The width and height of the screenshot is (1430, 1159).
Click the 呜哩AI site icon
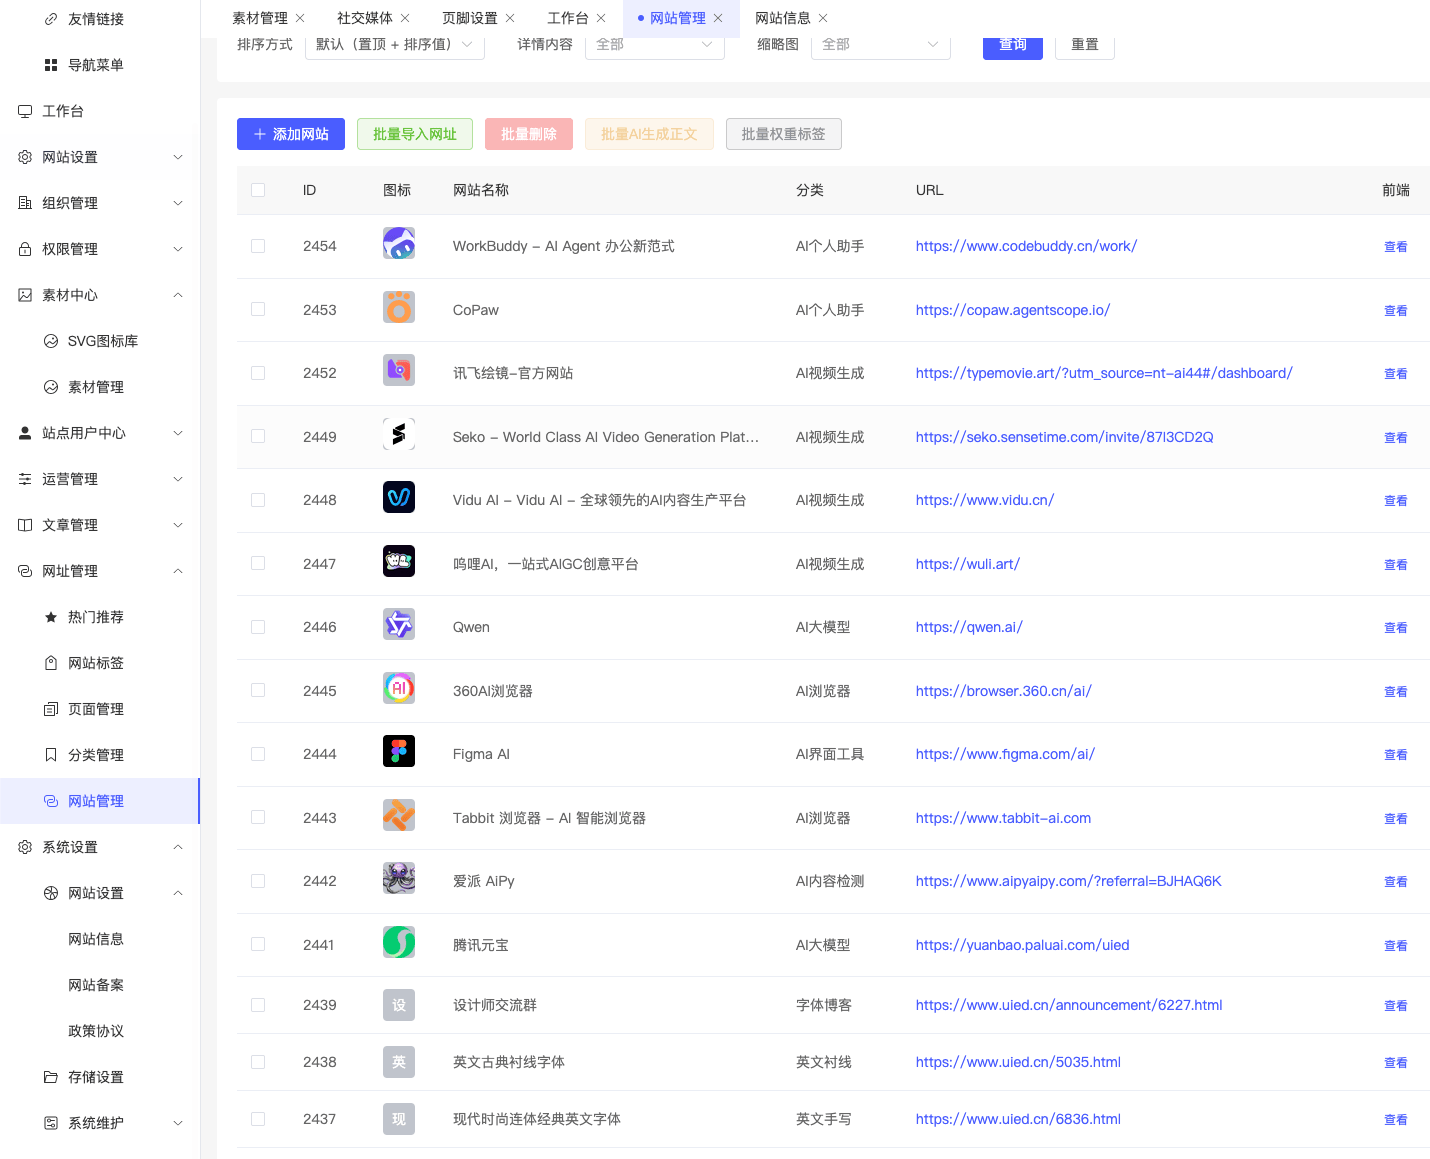(399, 561)
